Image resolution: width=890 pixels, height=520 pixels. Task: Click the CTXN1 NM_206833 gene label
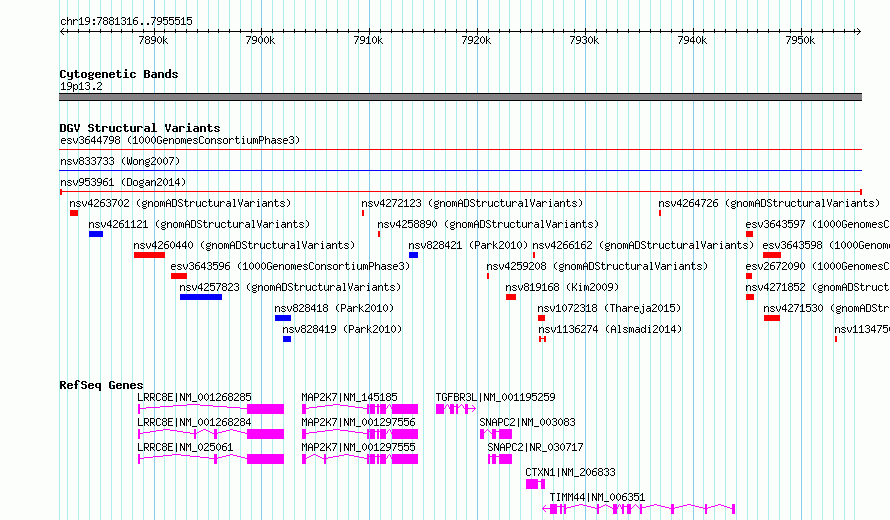point(570,472)
